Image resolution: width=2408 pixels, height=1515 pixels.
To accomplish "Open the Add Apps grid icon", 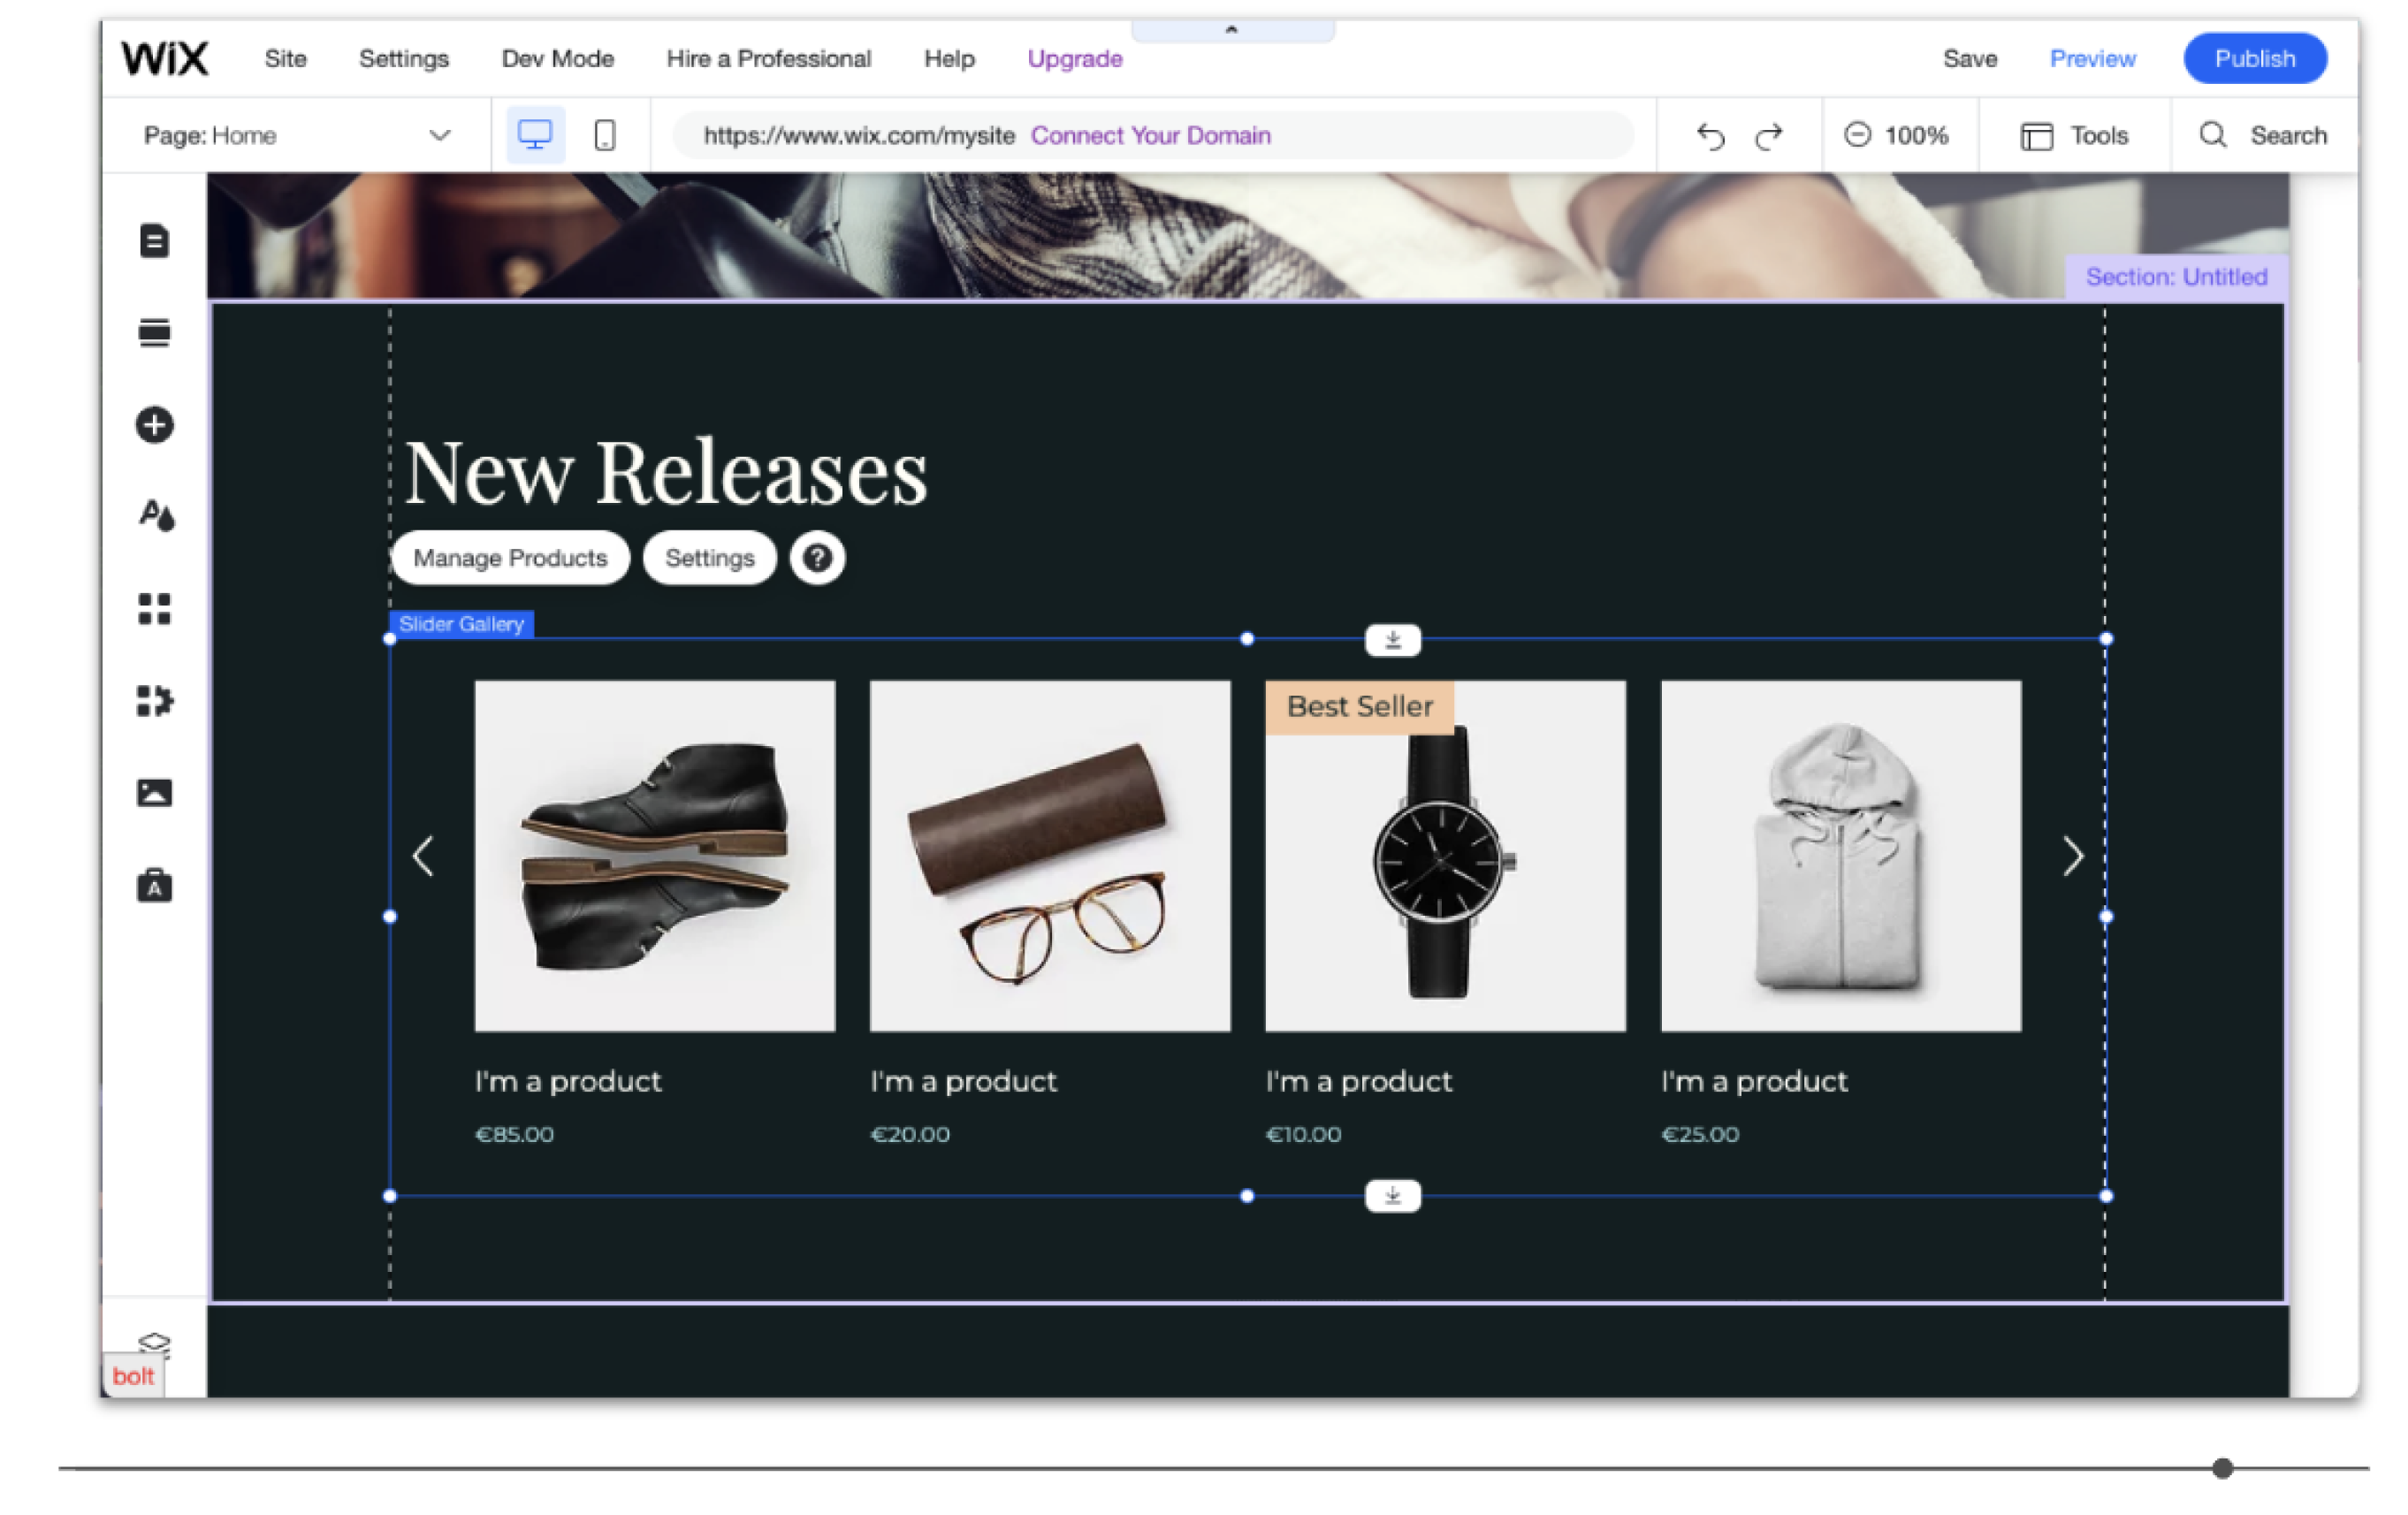I will [x=154, y=608].
